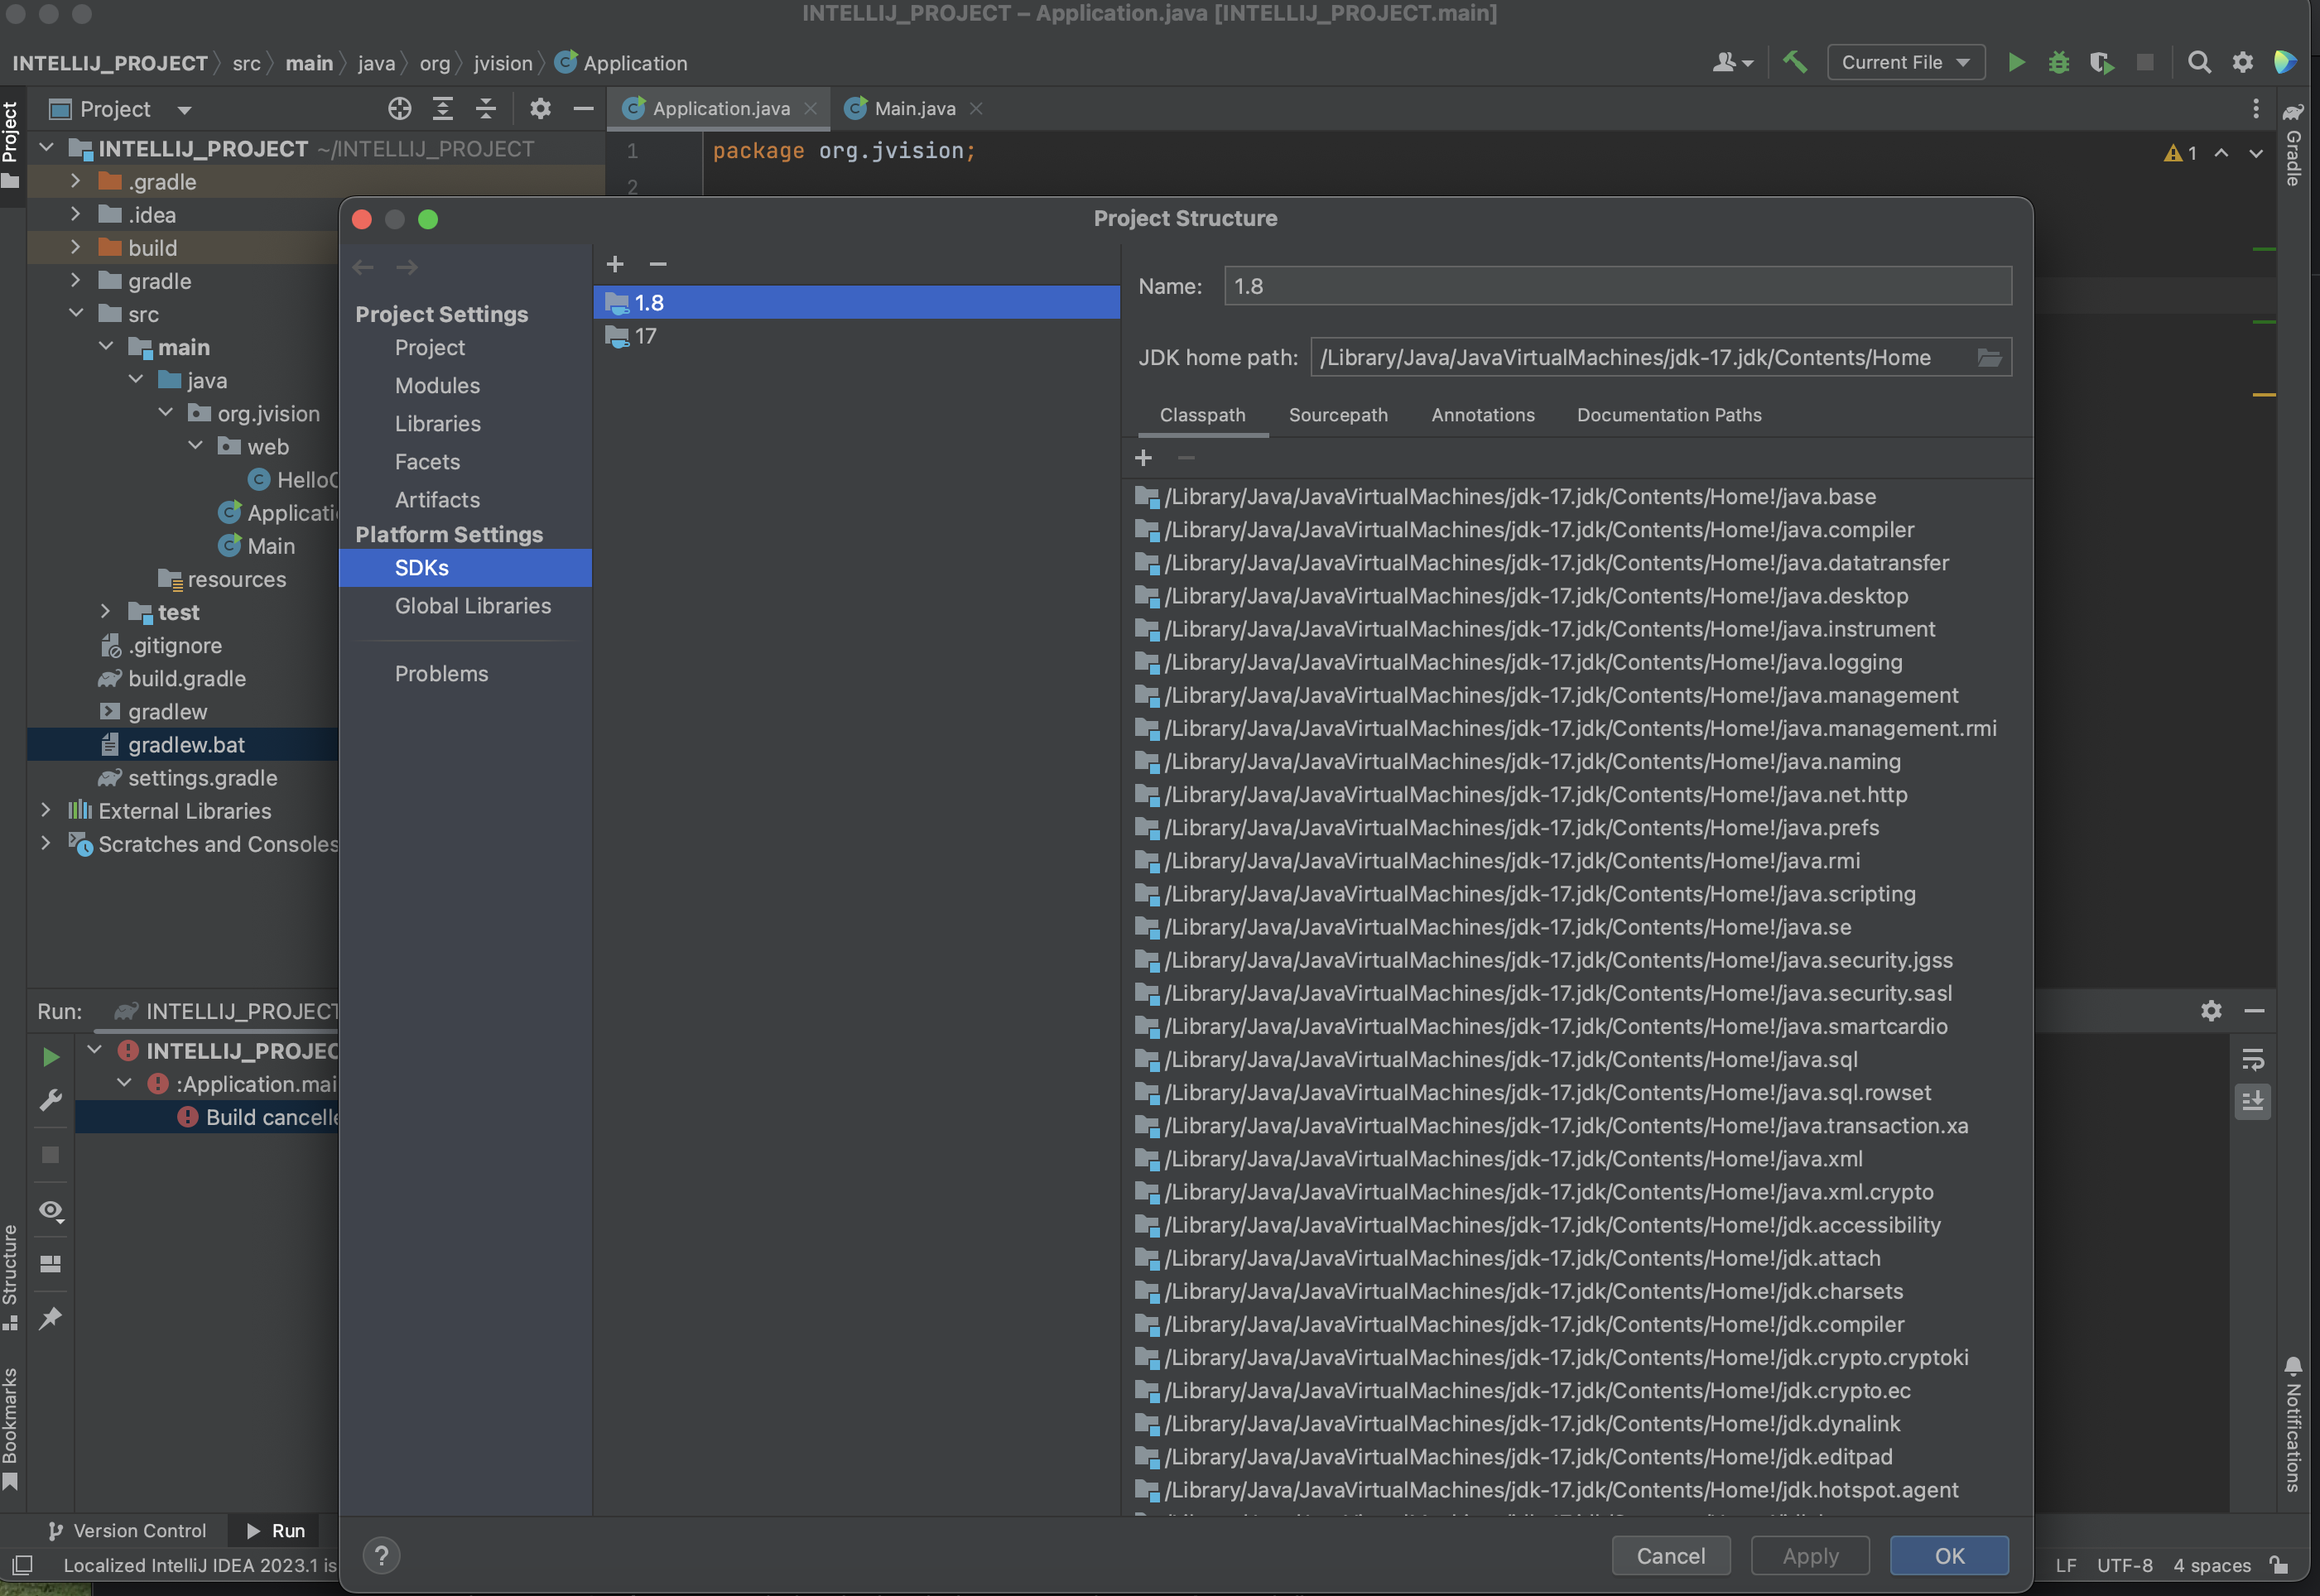Open the Current File run configuration dropdown

[x=1905, y=62]
